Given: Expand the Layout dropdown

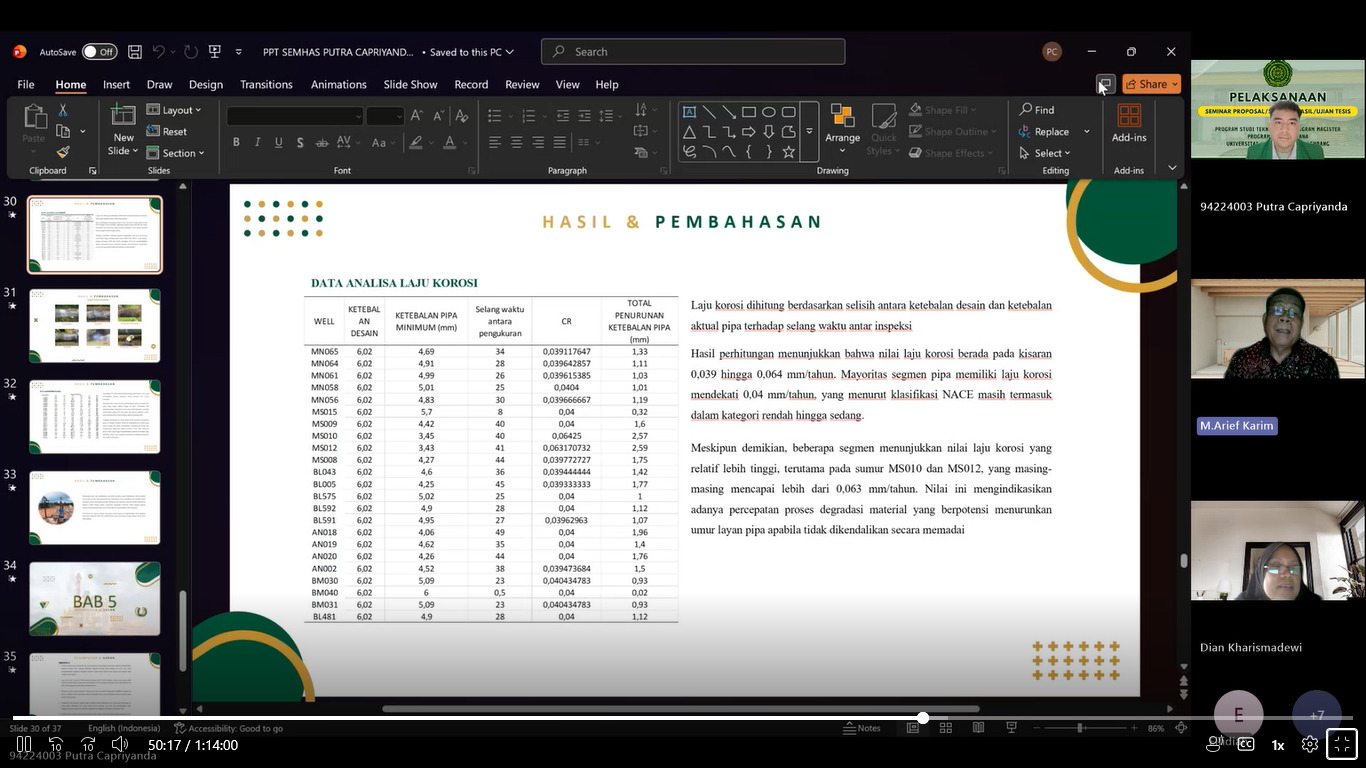Looking at the screenshot, I should 175,110.
